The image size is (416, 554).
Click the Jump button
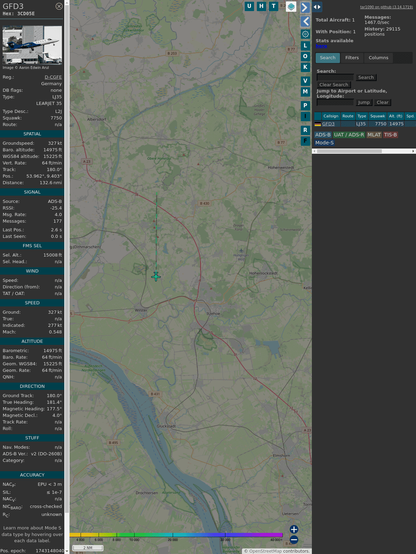point(364,102)
